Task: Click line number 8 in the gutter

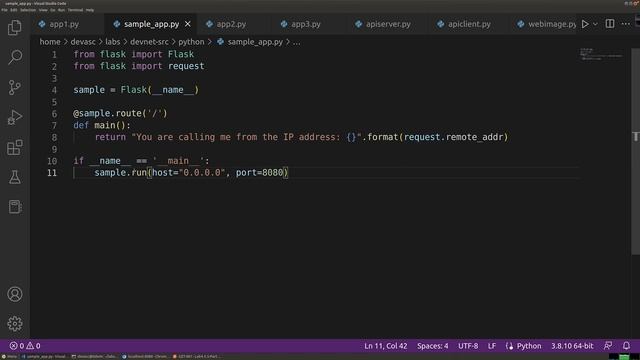Action: click(x=54, y=137)
